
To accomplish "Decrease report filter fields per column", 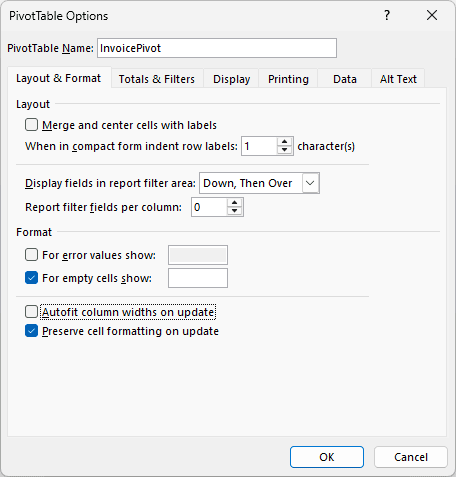I will point(234,211).
